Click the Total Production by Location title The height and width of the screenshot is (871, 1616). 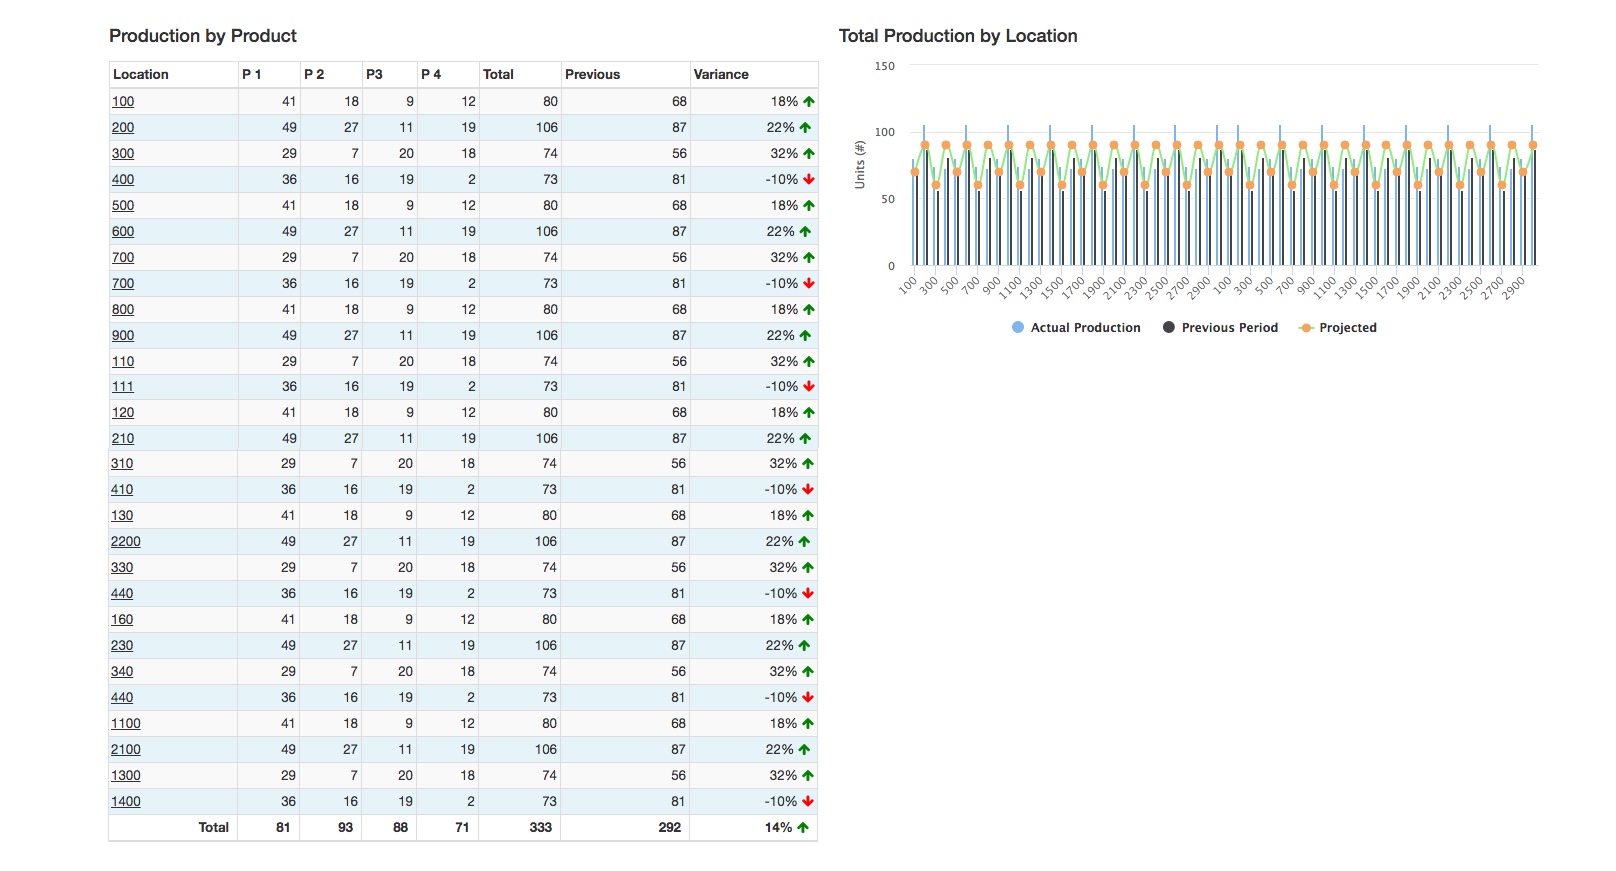(958, 36)
